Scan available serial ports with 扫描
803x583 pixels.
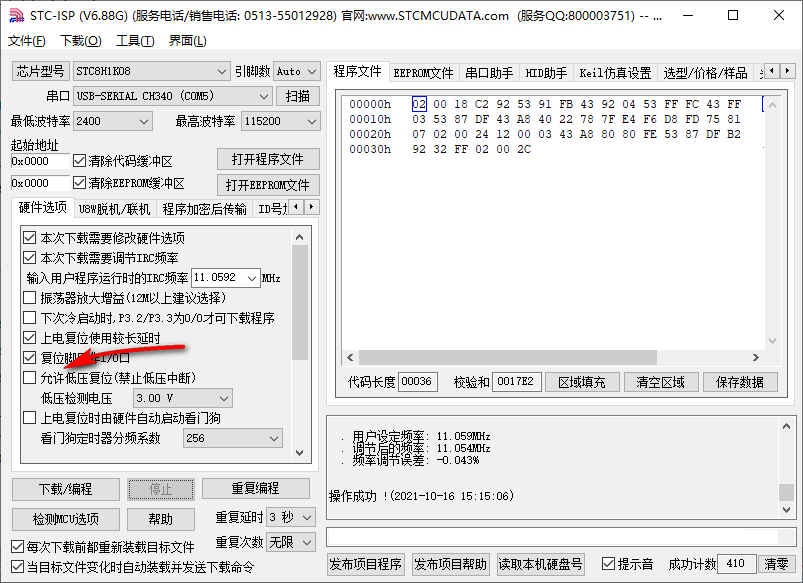[297, 97]
